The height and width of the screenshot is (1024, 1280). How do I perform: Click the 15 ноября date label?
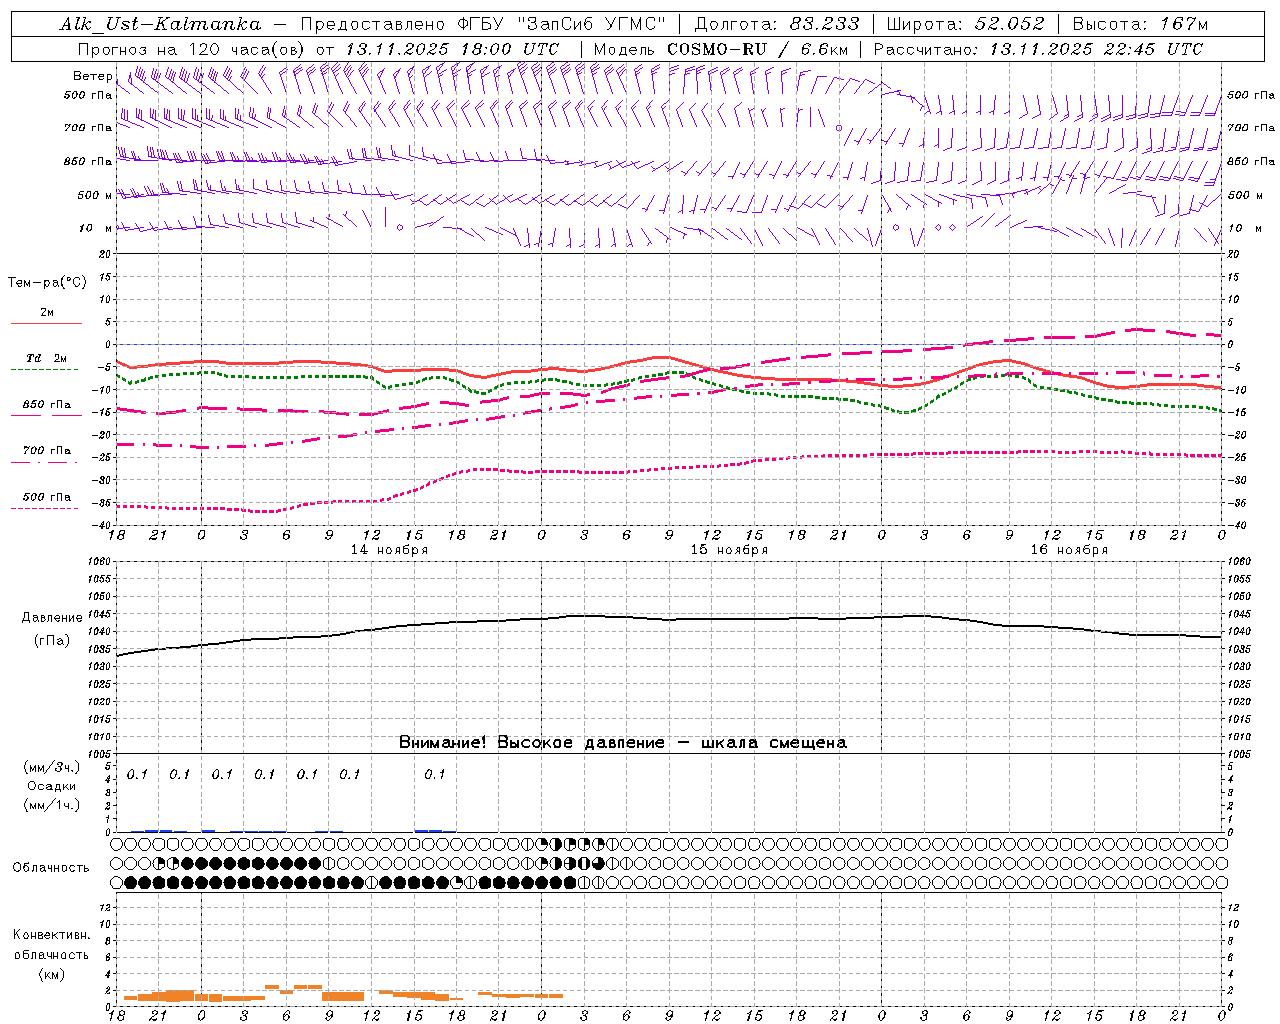729,550
